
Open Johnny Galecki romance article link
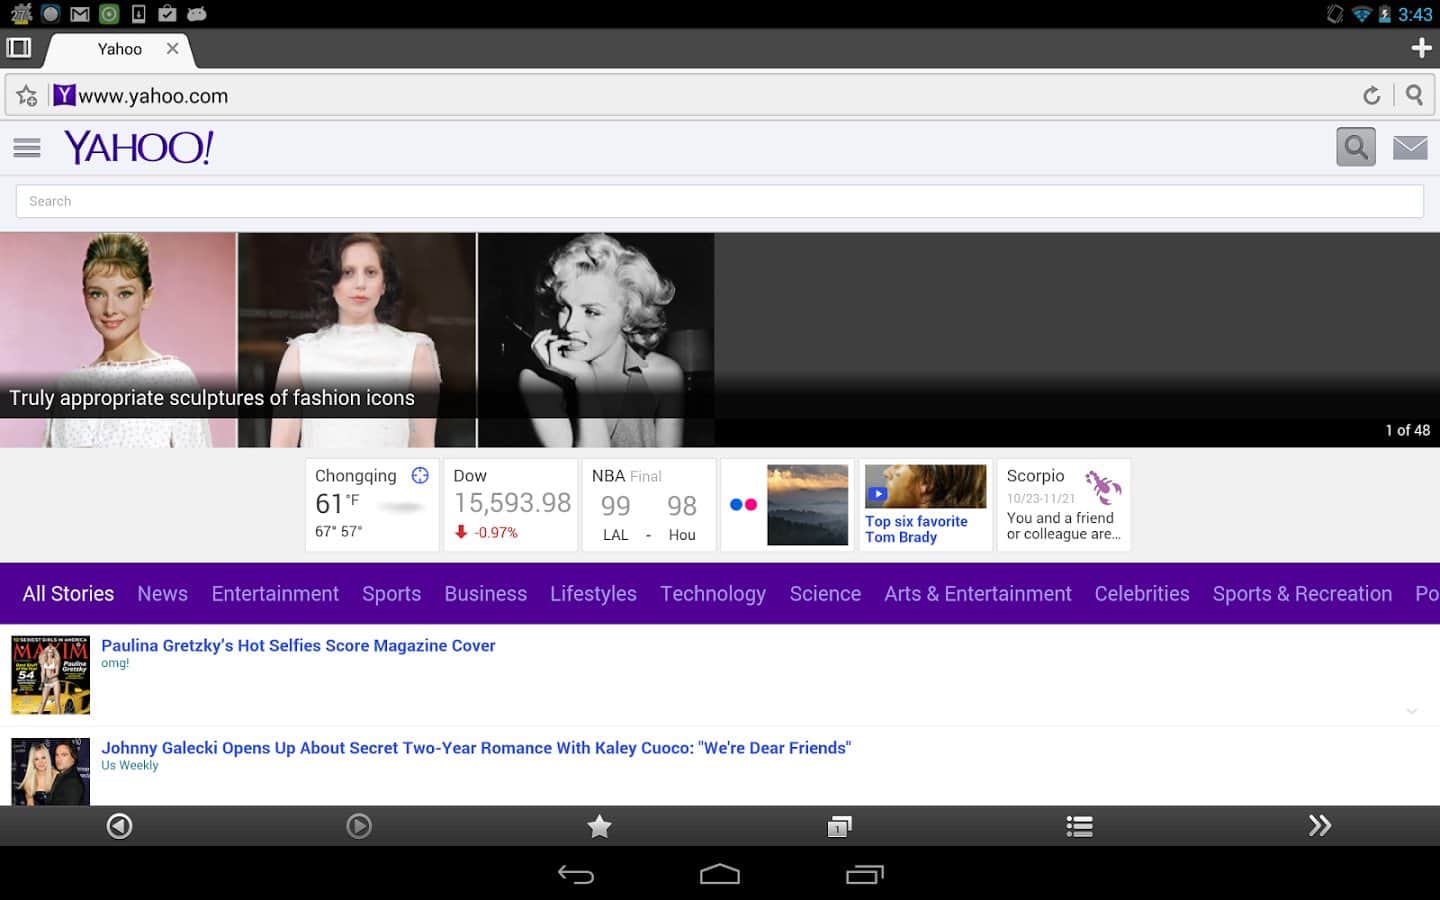click(x=476, y=748)
